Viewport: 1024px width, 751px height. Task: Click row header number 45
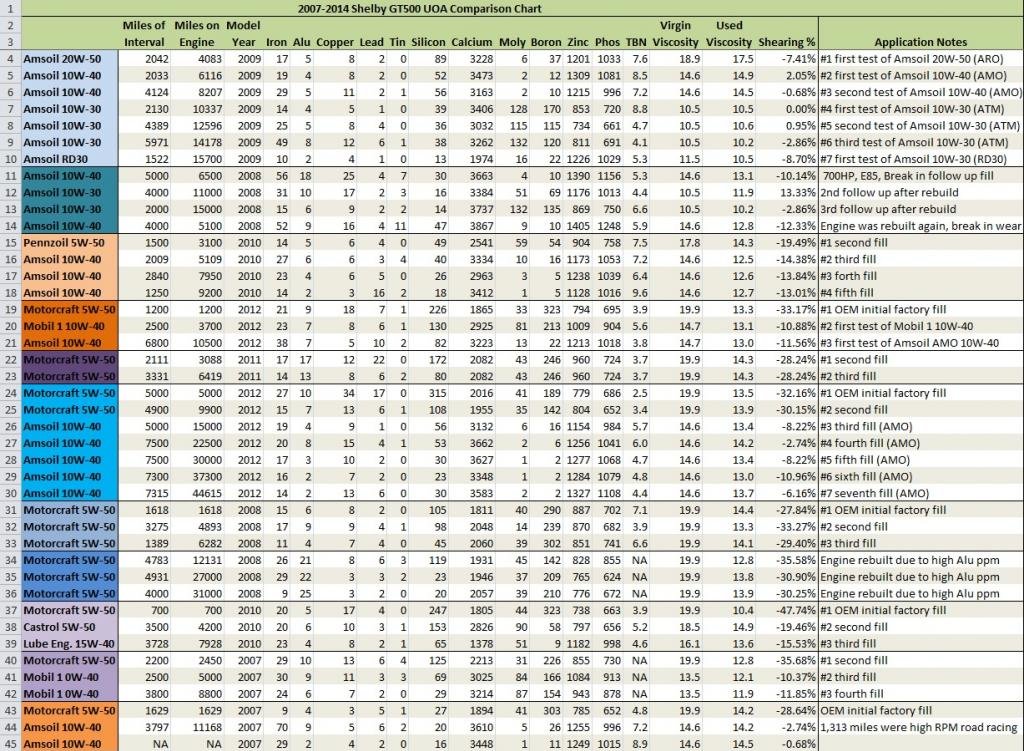pyautogui.click(x=10, y=744)
